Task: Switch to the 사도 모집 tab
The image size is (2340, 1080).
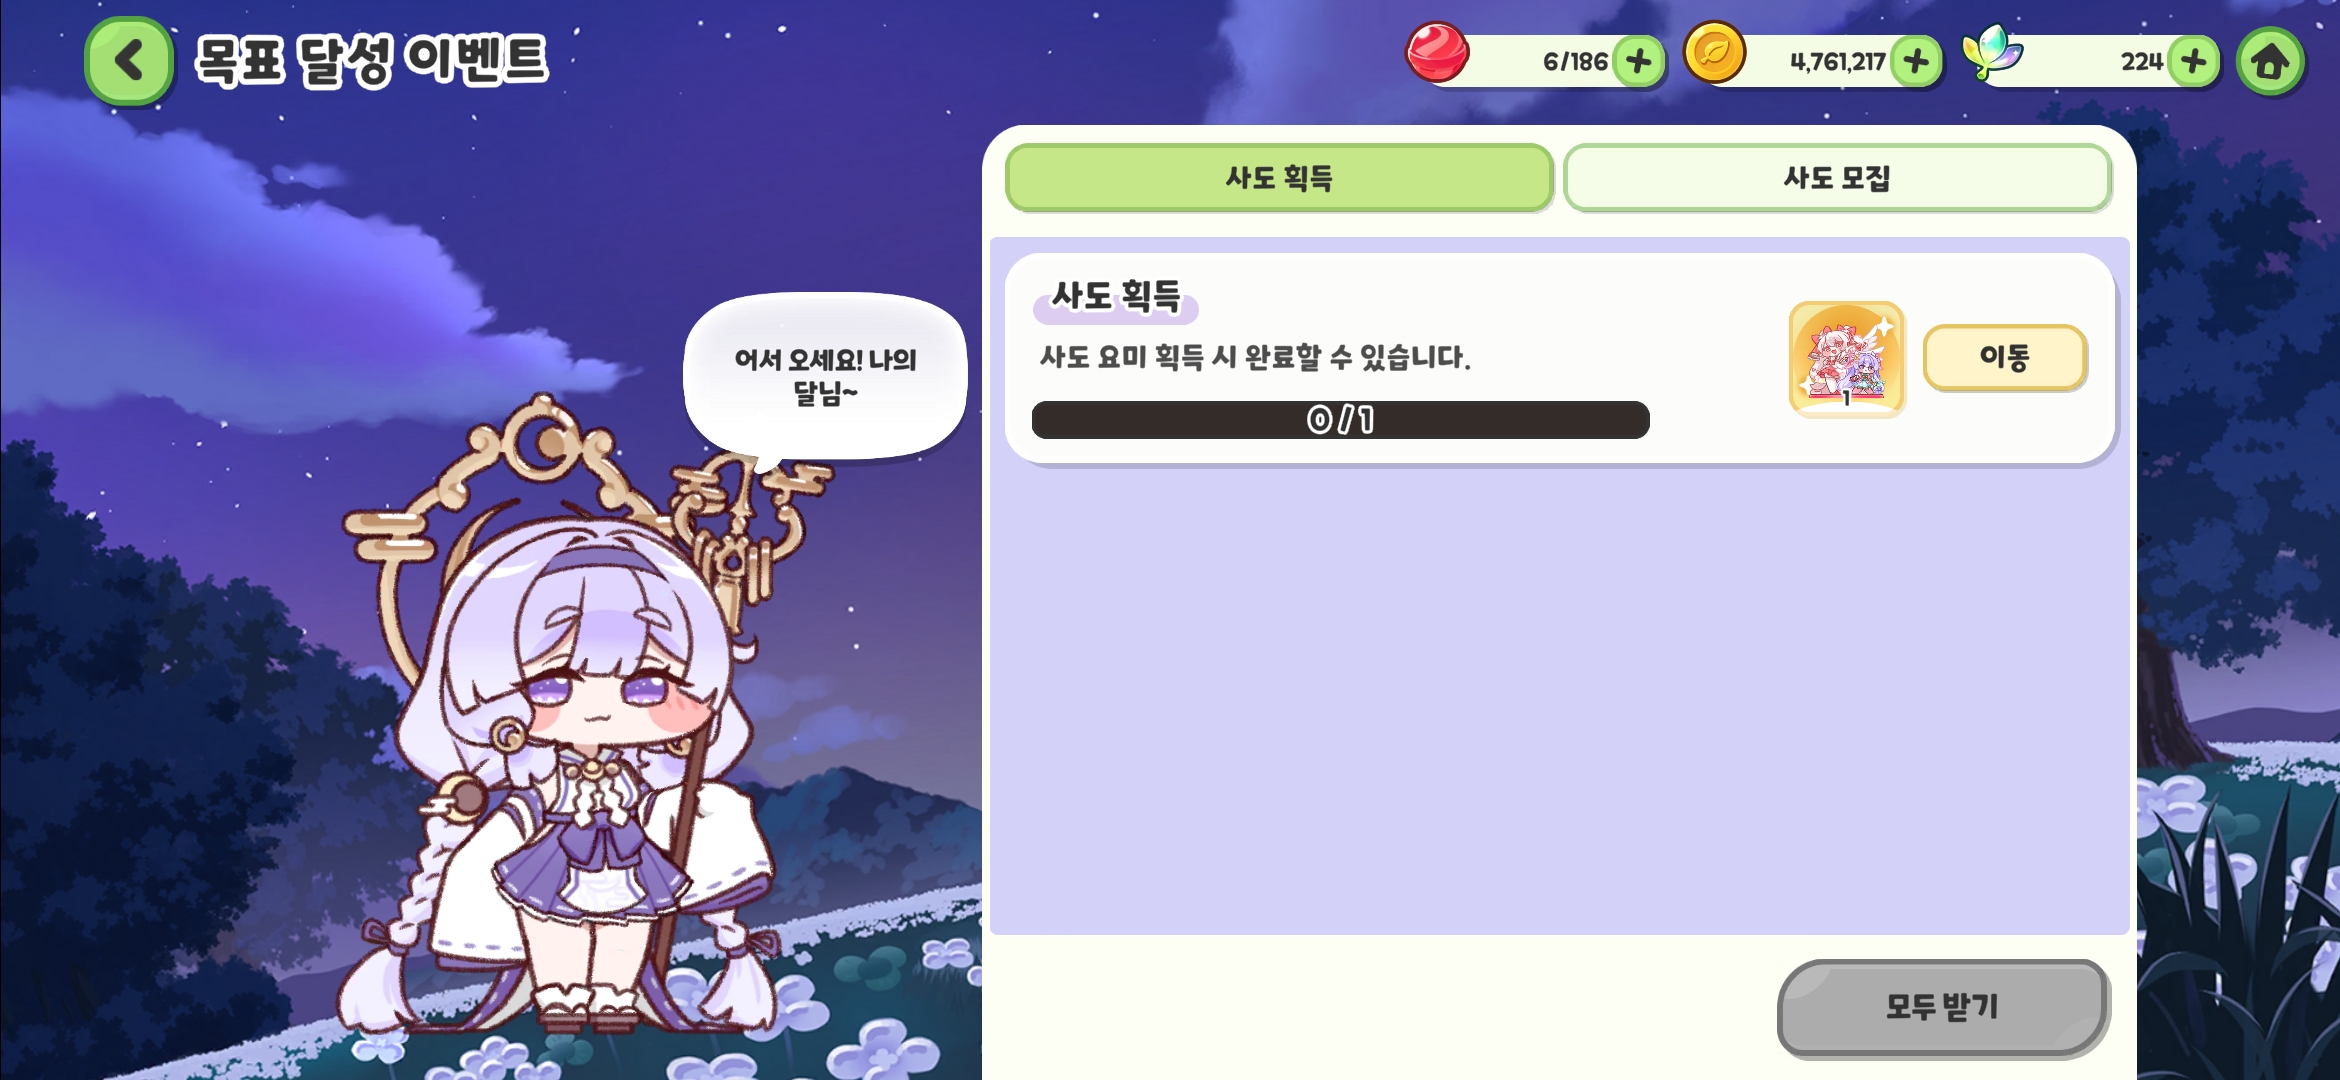Action: point(1837,178)
